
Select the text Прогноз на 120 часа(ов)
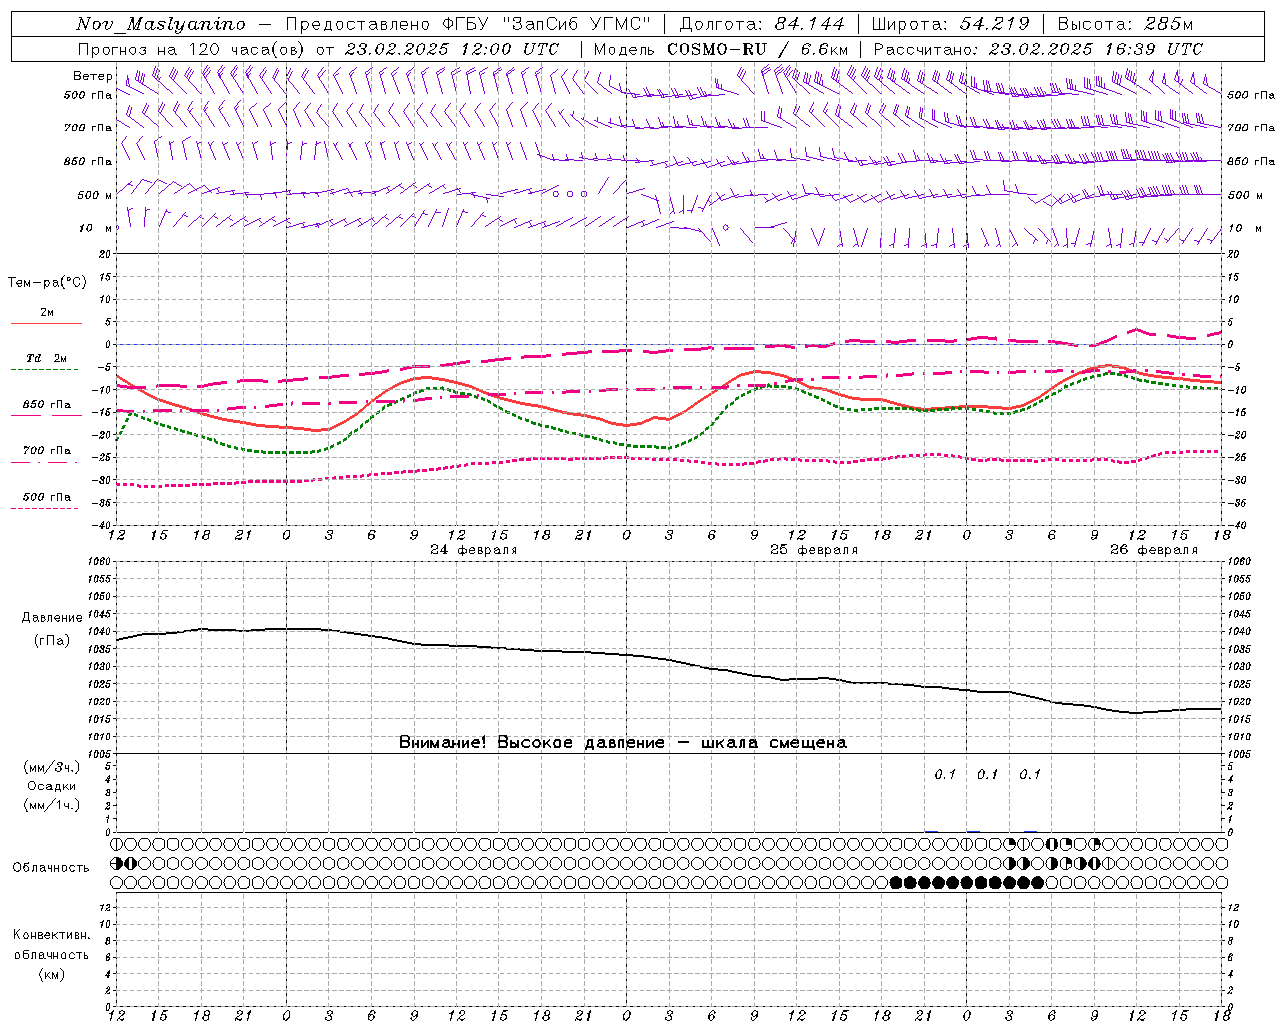tap(192, 49)
